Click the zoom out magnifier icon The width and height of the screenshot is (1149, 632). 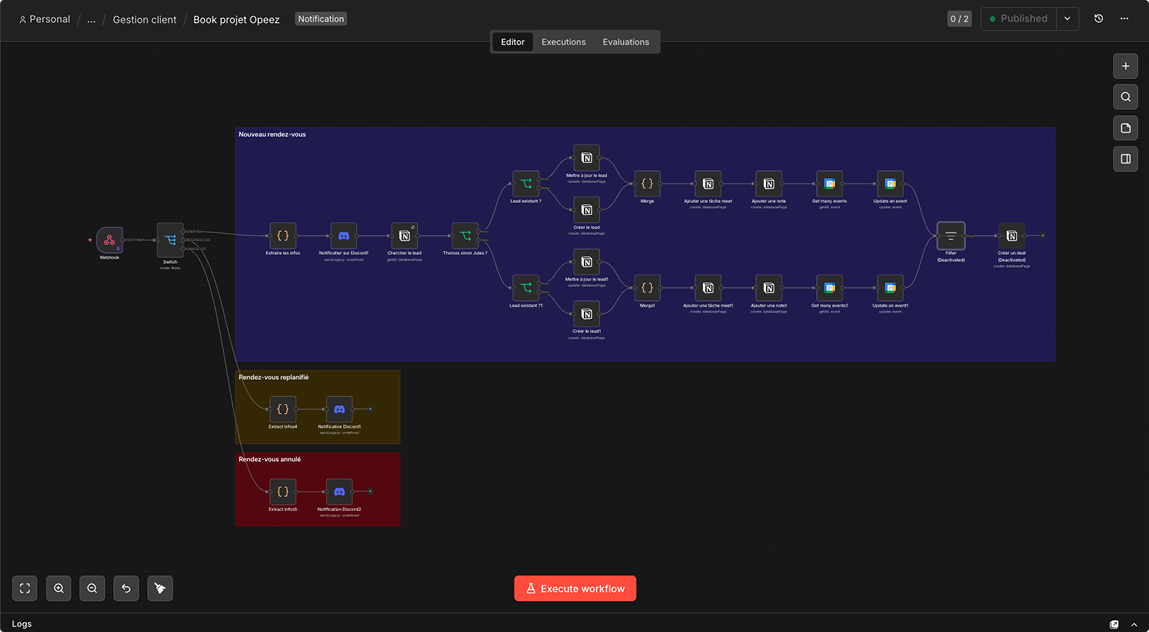[92, 588]
